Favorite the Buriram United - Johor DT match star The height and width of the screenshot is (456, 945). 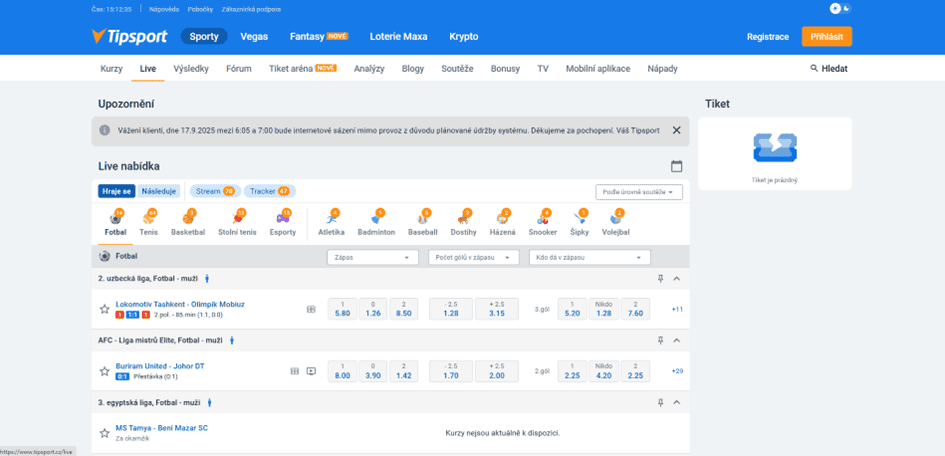point(104,371)
